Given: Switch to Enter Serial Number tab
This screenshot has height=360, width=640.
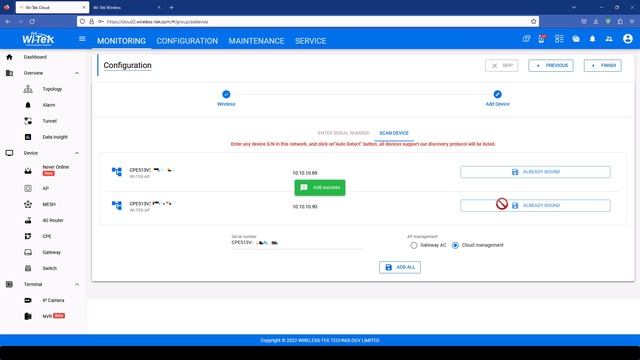Looking at the screenshot, I should coord(343,133).
